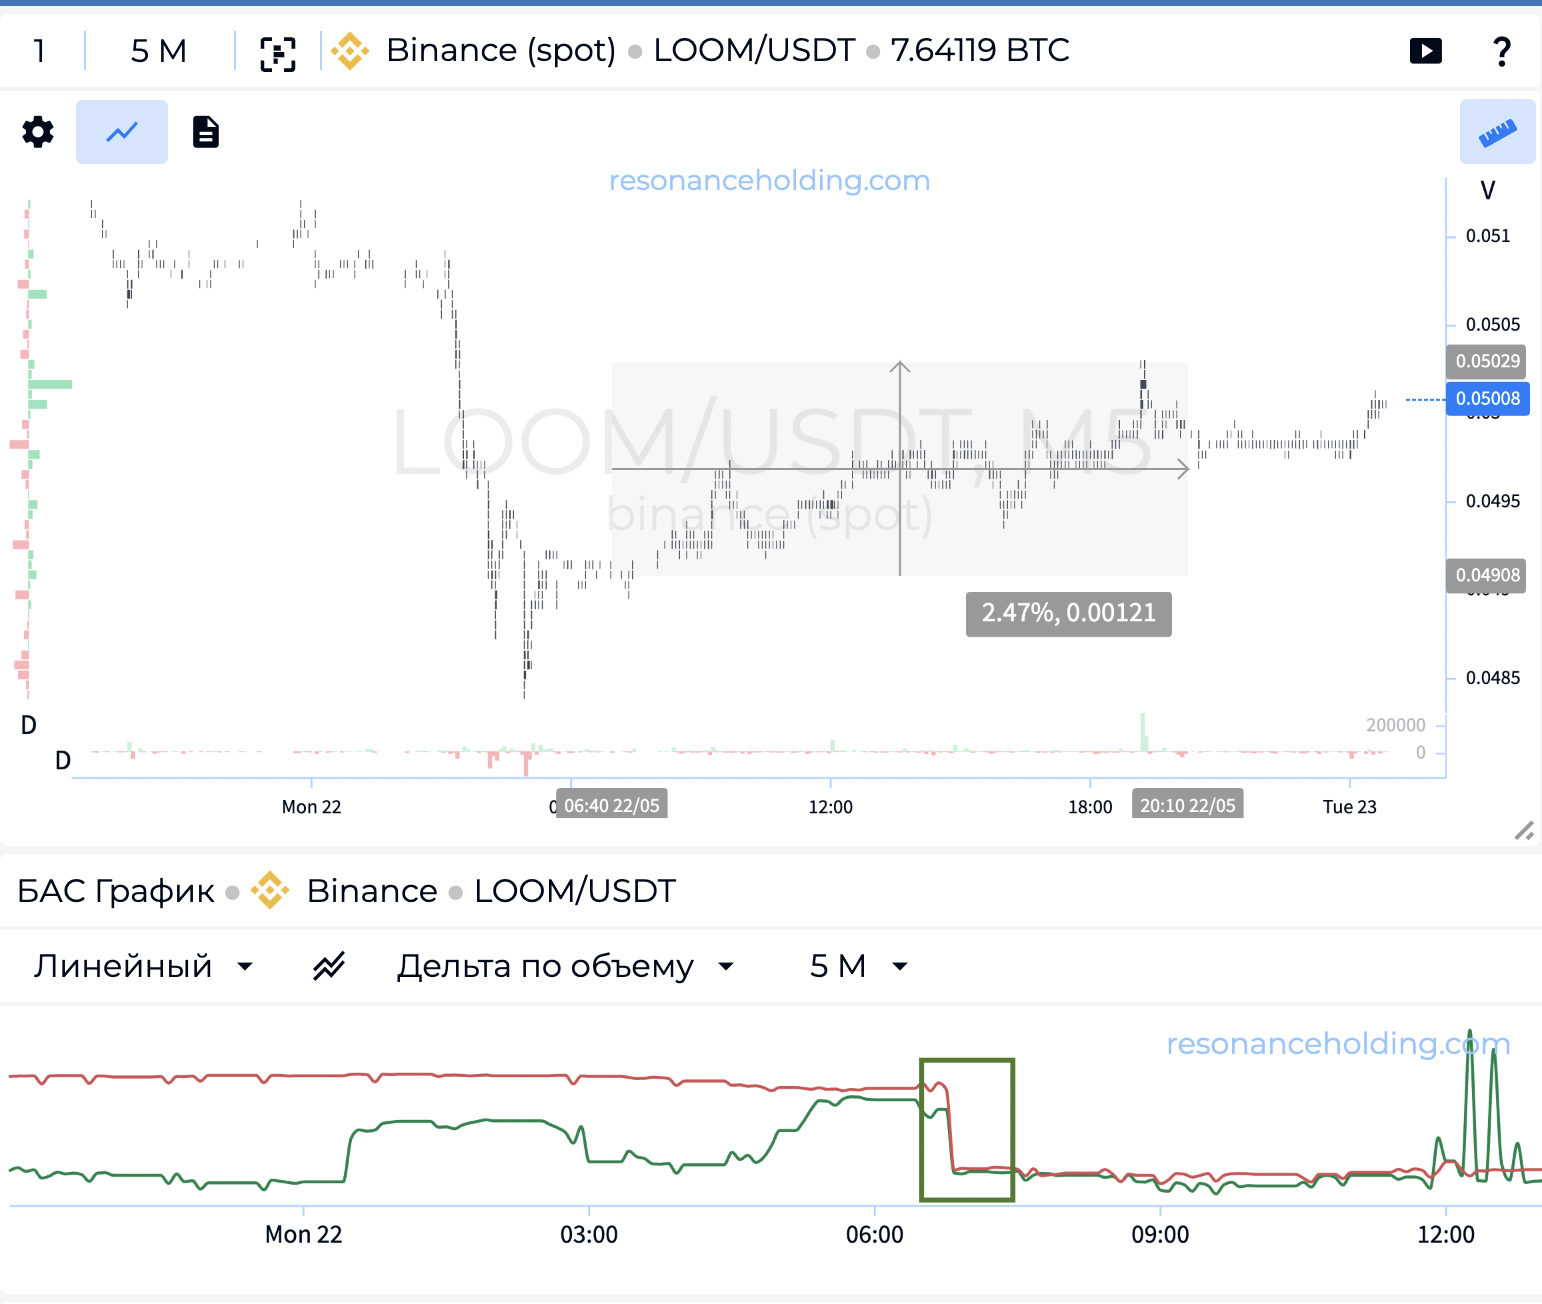Open the BAS chart 5 M interval dropdown
This screenshot has width=1542, height=1304.
coord(859,966)
